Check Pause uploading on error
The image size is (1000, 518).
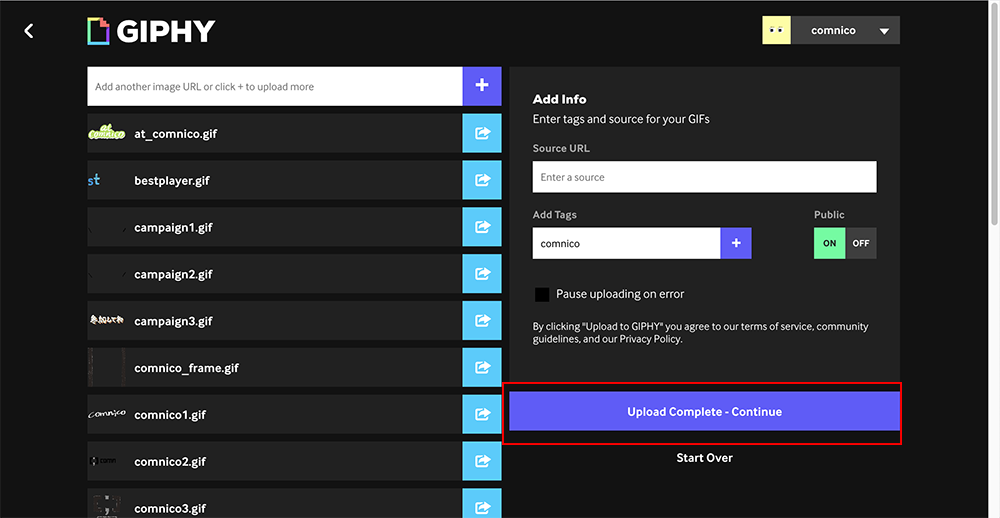[x=542, y=294]
